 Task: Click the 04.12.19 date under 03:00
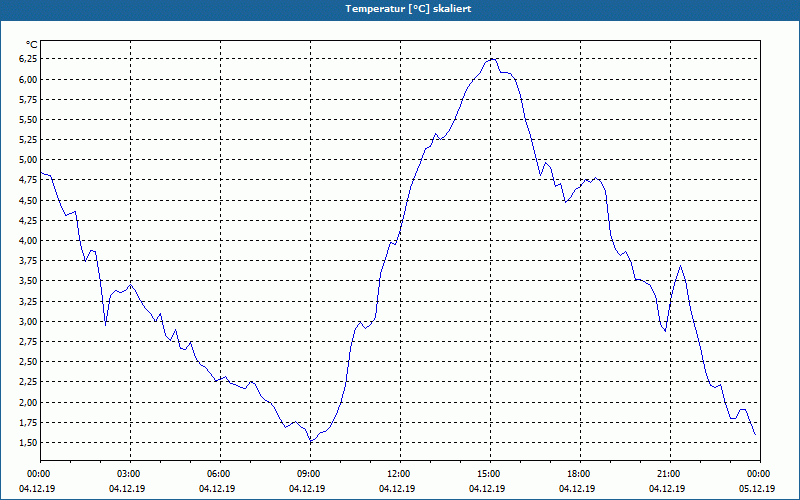[x=127, y=489]
